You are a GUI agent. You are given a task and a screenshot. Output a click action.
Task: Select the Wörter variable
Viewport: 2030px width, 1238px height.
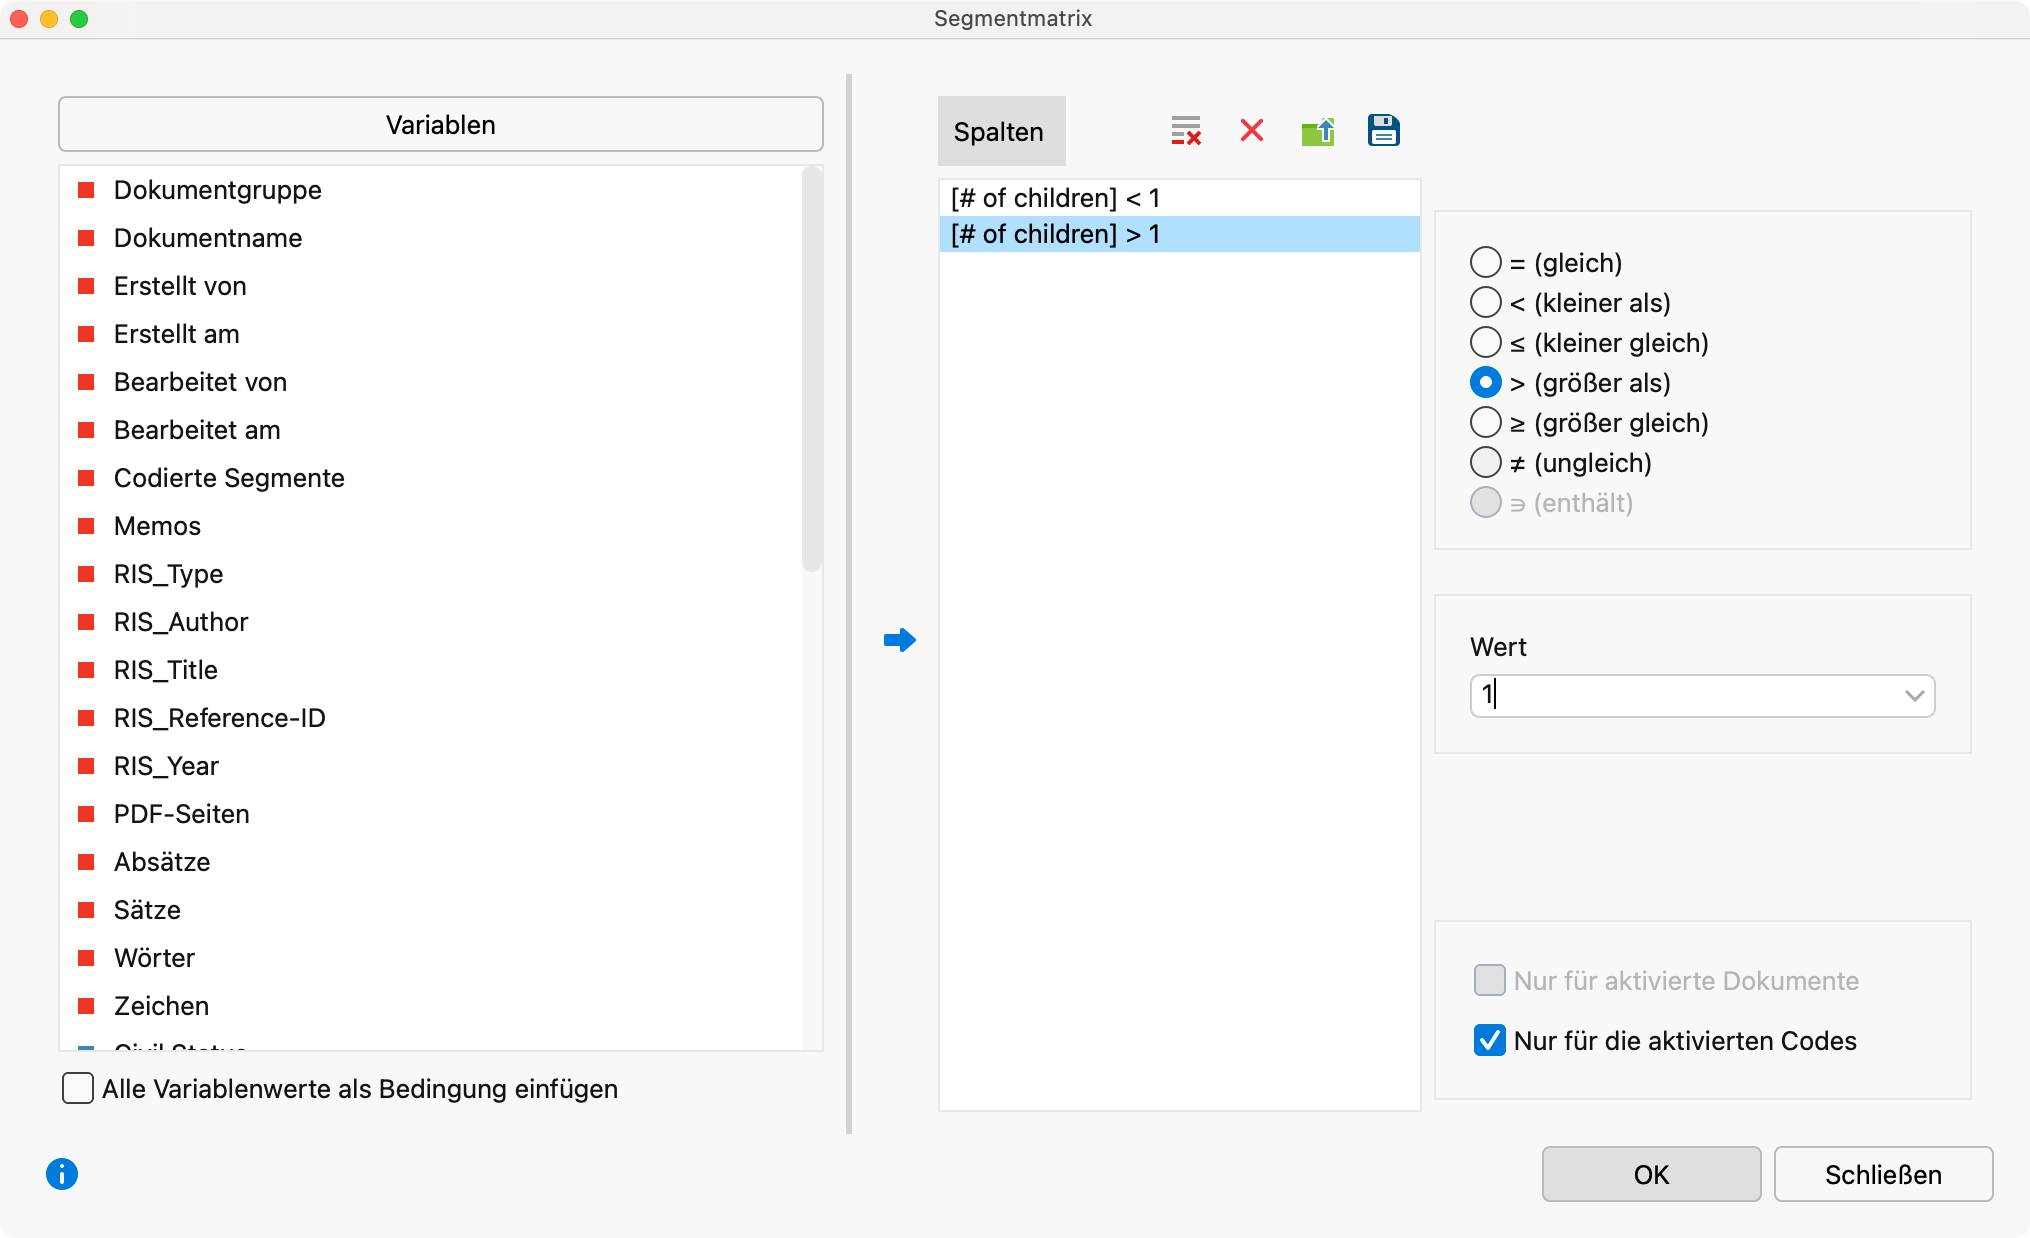click(154, 958)
